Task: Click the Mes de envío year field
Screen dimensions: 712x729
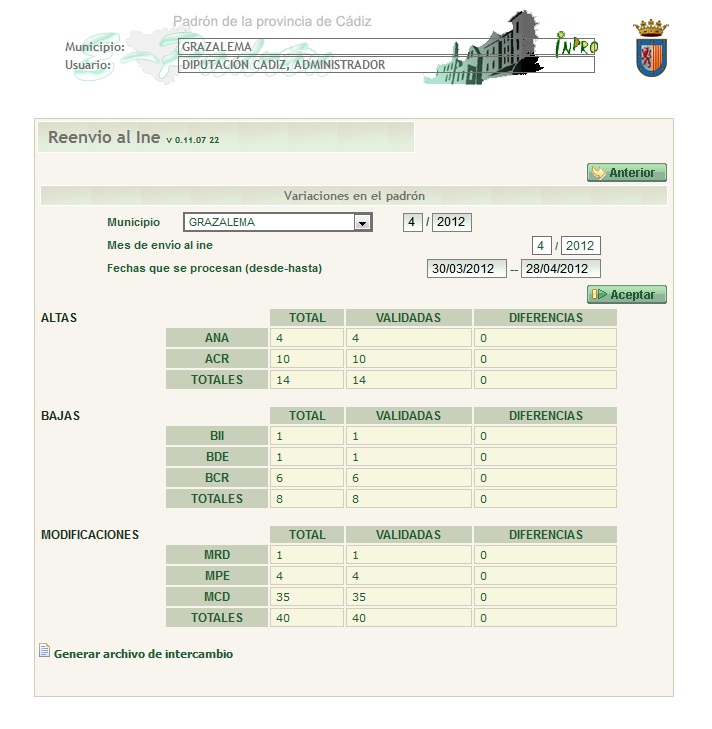Action: click(580, 245)
